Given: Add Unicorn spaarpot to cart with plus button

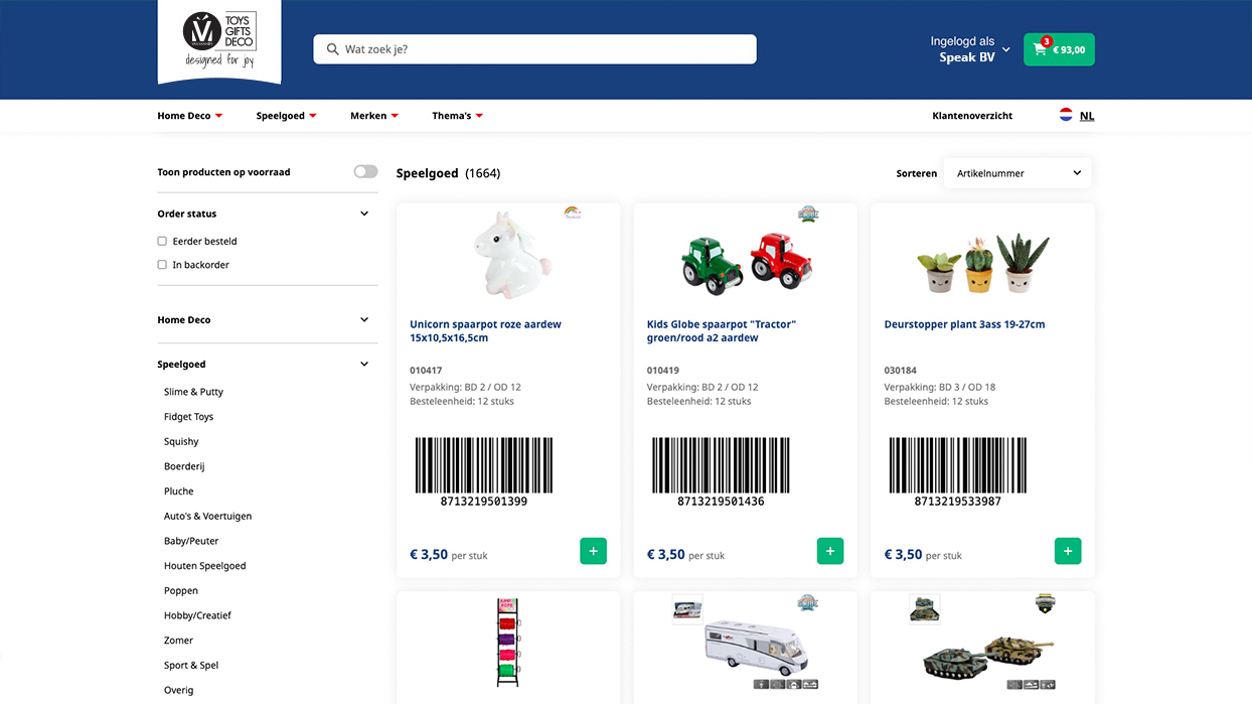Looking at the screenshot, I should pos(593,551).
